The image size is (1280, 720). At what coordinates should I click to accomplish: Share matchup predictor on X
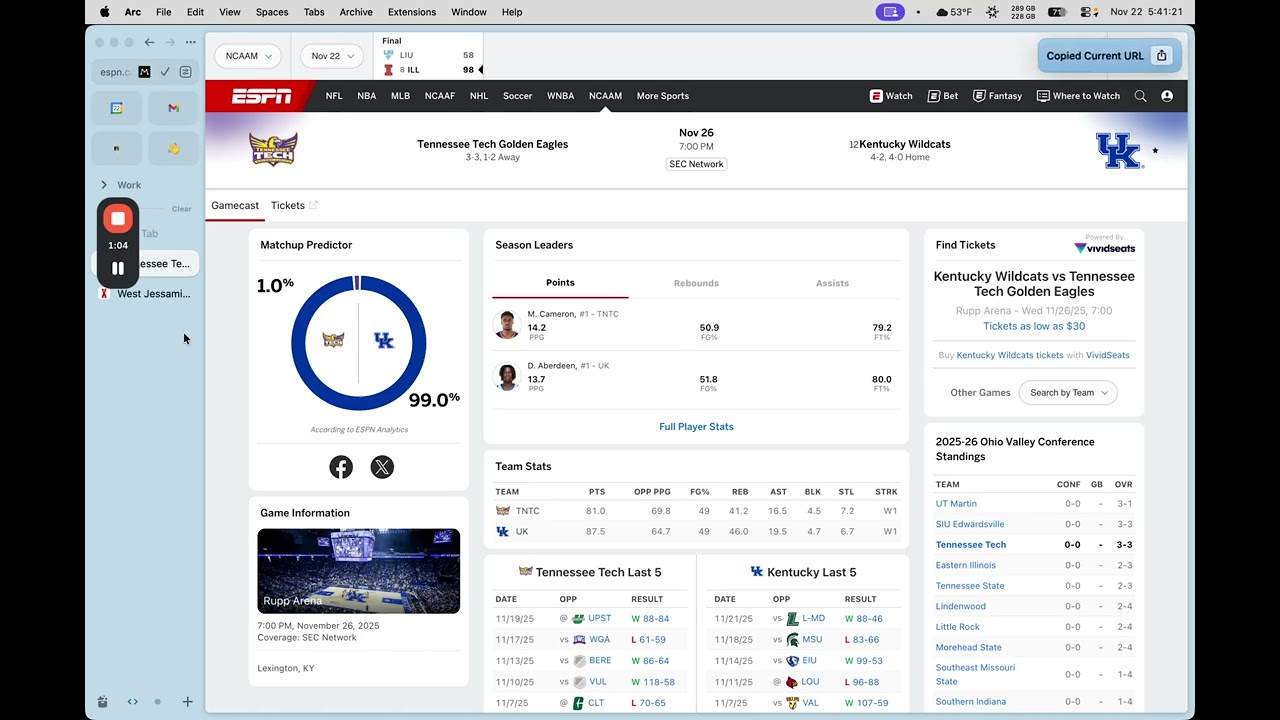(x=382, y=467)
